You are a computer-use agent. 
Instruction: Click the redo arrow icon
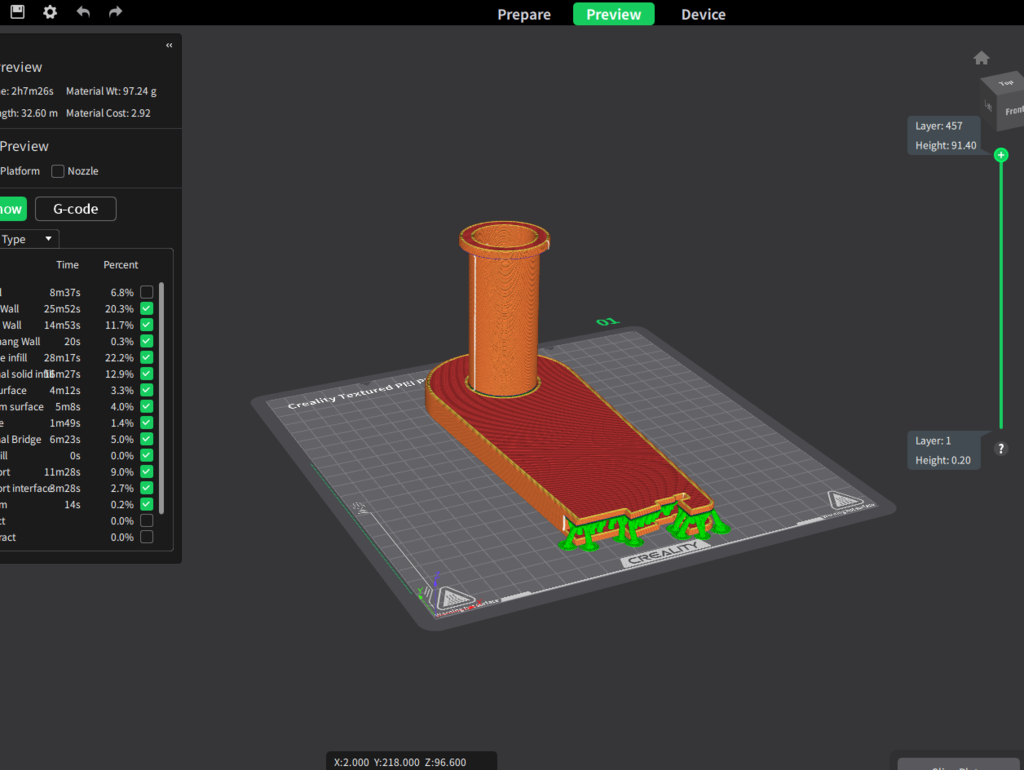115,13
